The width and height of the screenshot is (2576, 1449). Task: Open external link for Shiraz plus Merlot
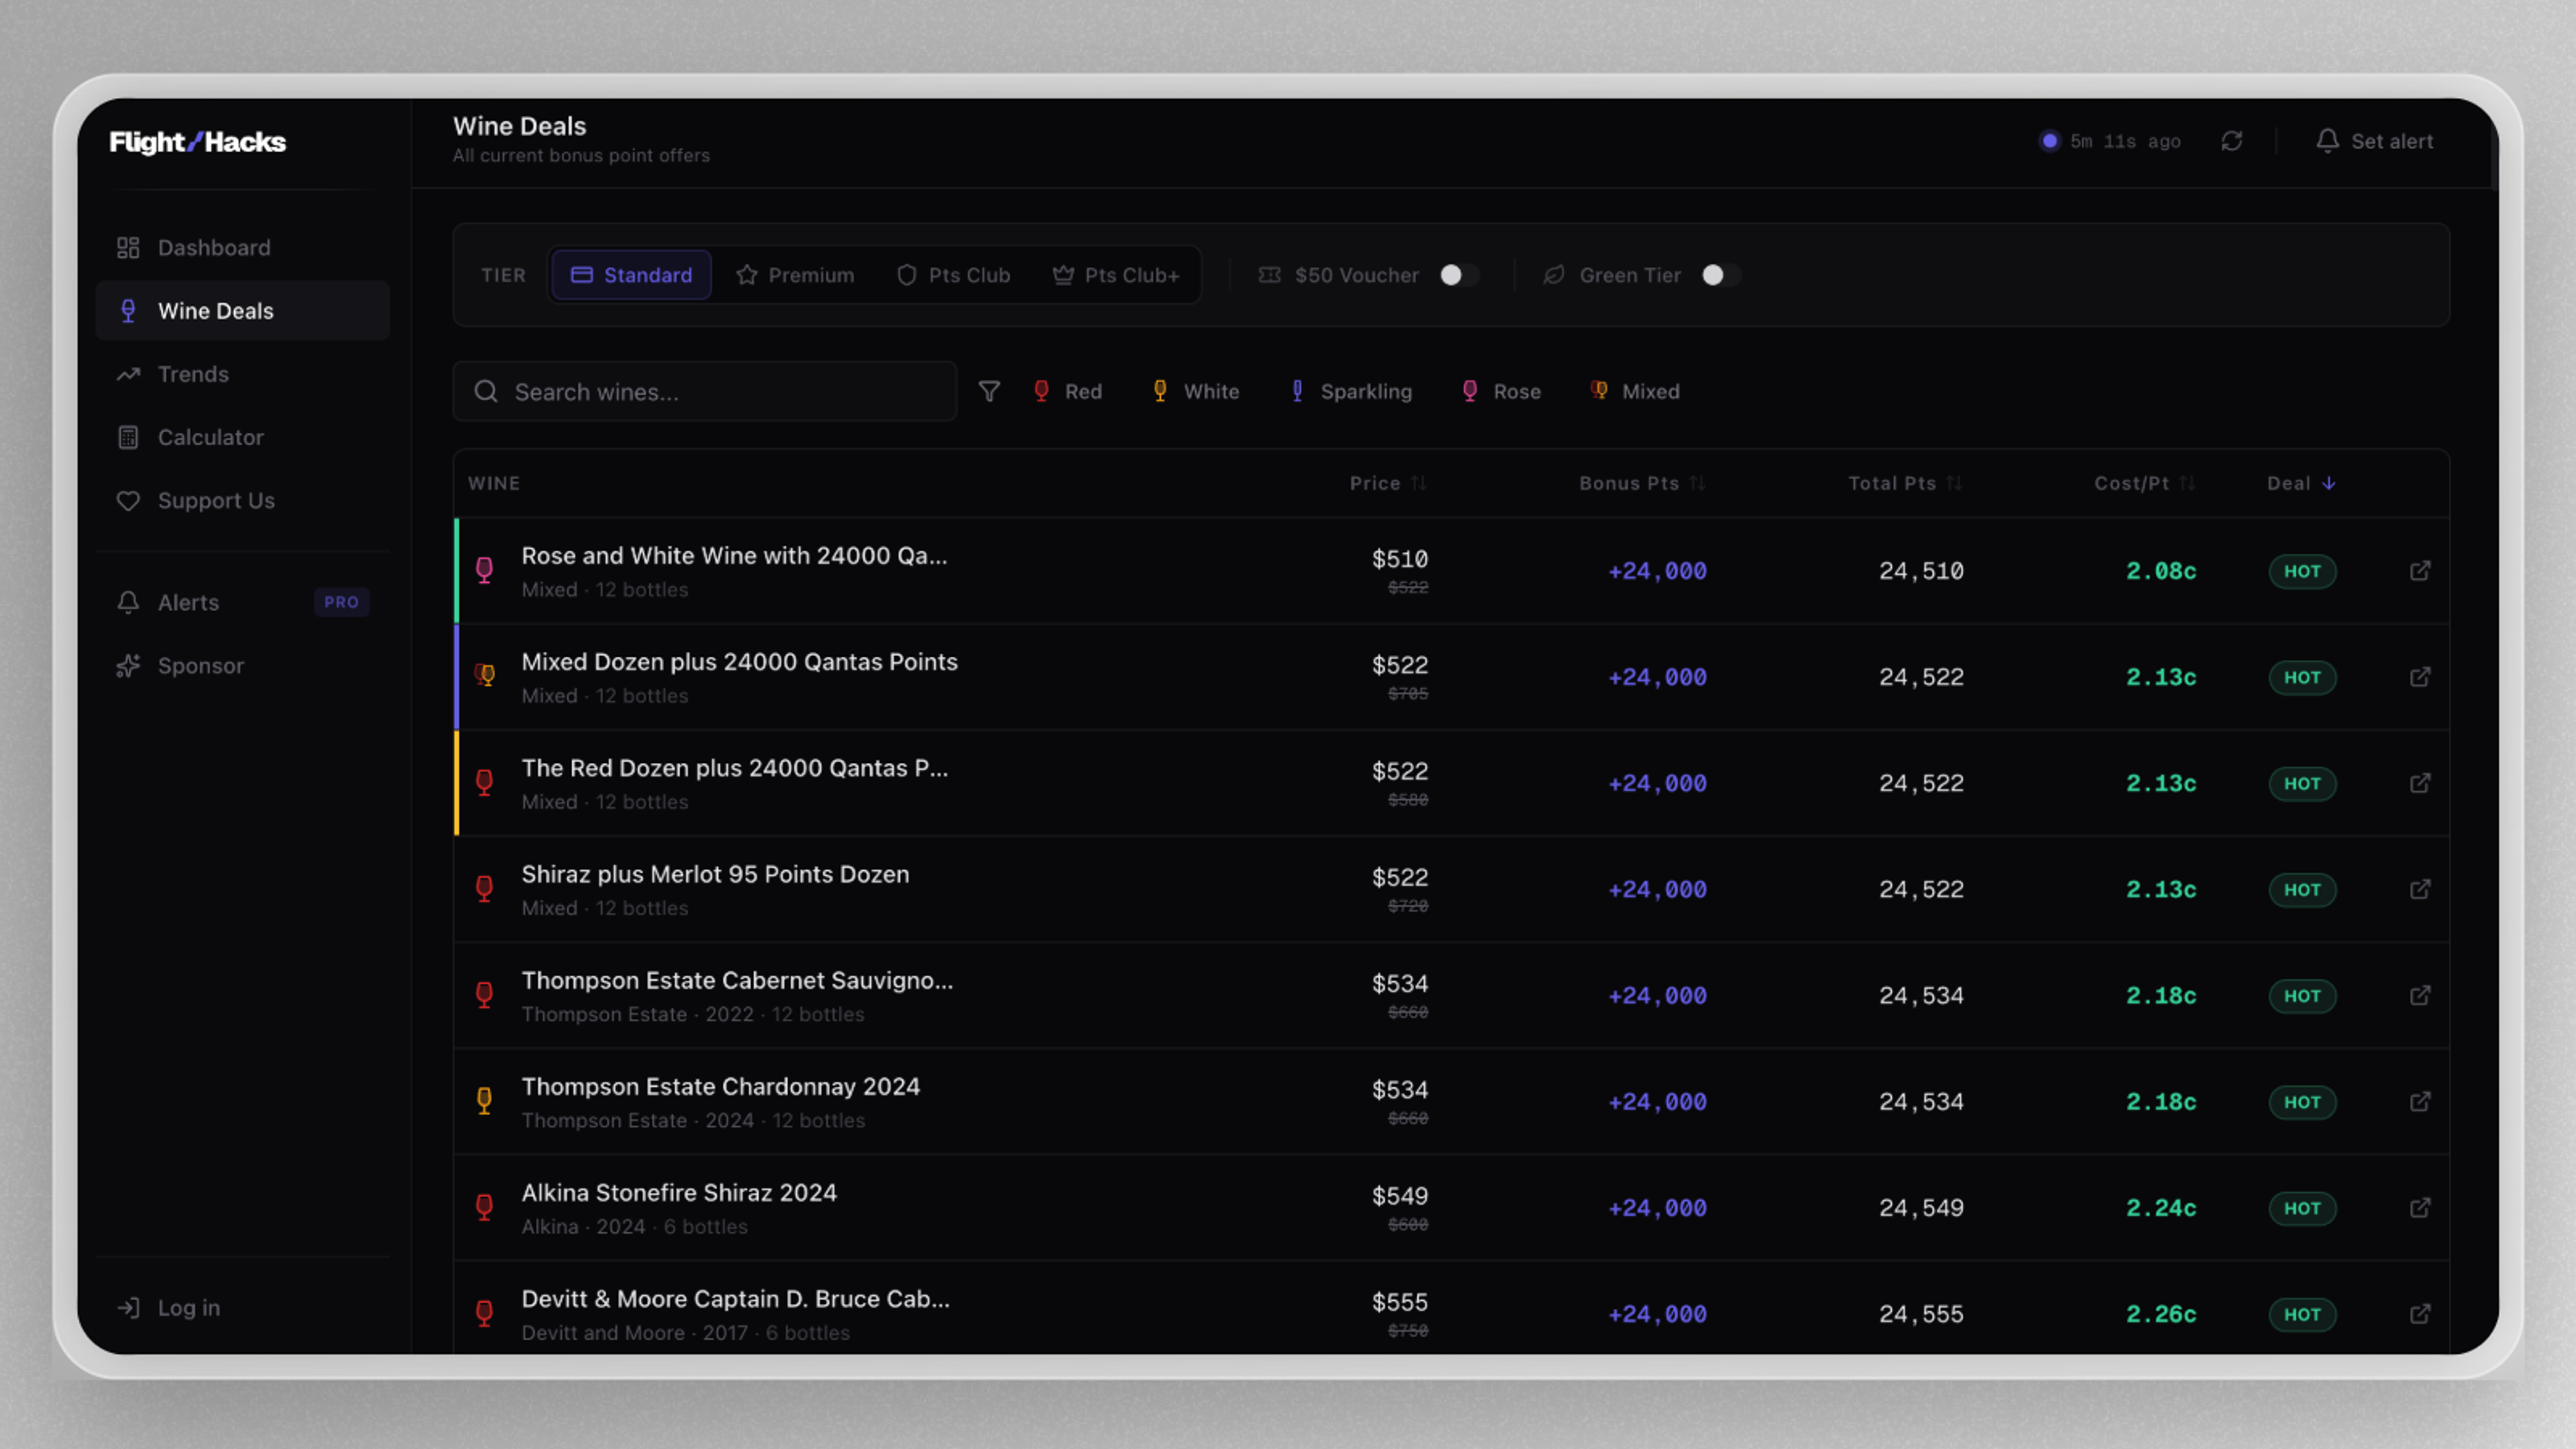[x=2419, y=889]
